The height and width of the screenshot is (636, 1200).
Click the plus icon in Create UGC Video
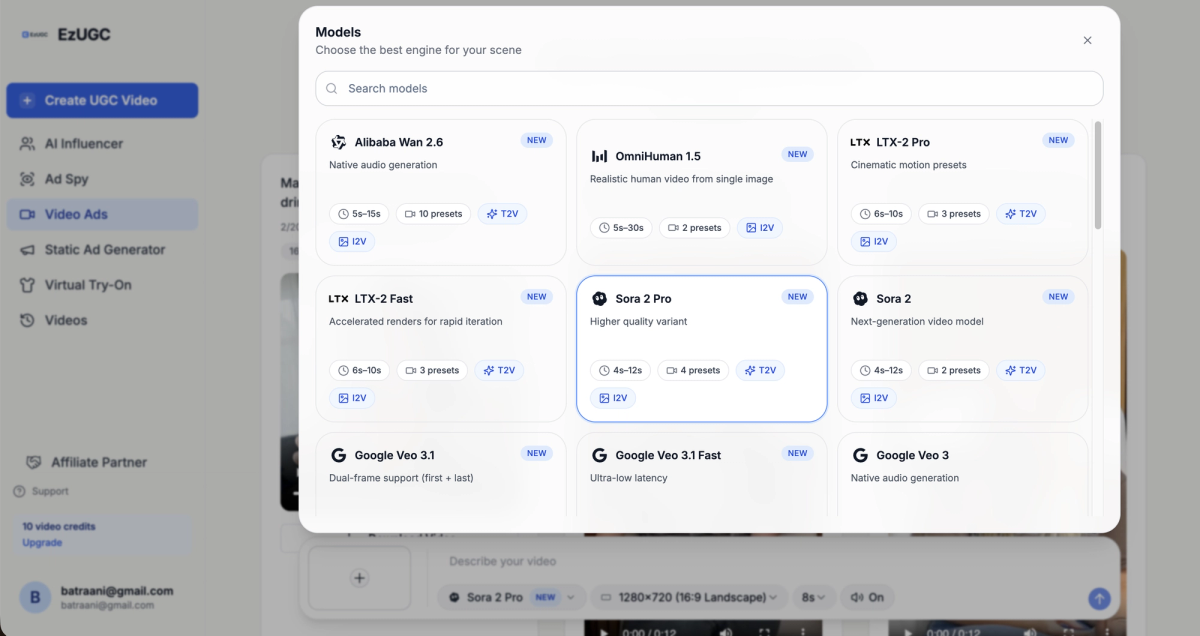27,101
